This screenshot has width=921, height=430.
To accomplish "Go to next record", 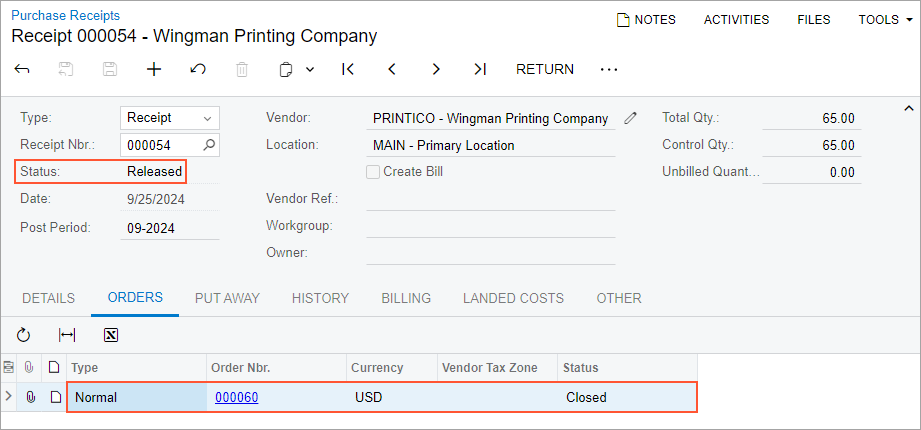I will coord(436,69).
